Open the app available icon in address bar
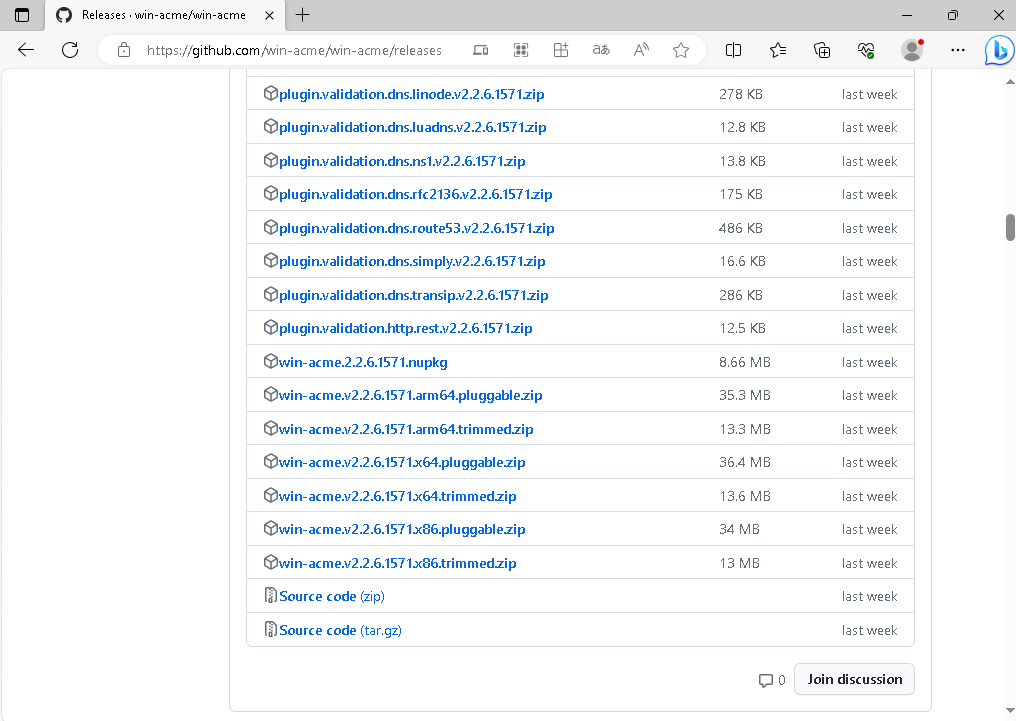The image size is (1016, 721). coord(481,50)
